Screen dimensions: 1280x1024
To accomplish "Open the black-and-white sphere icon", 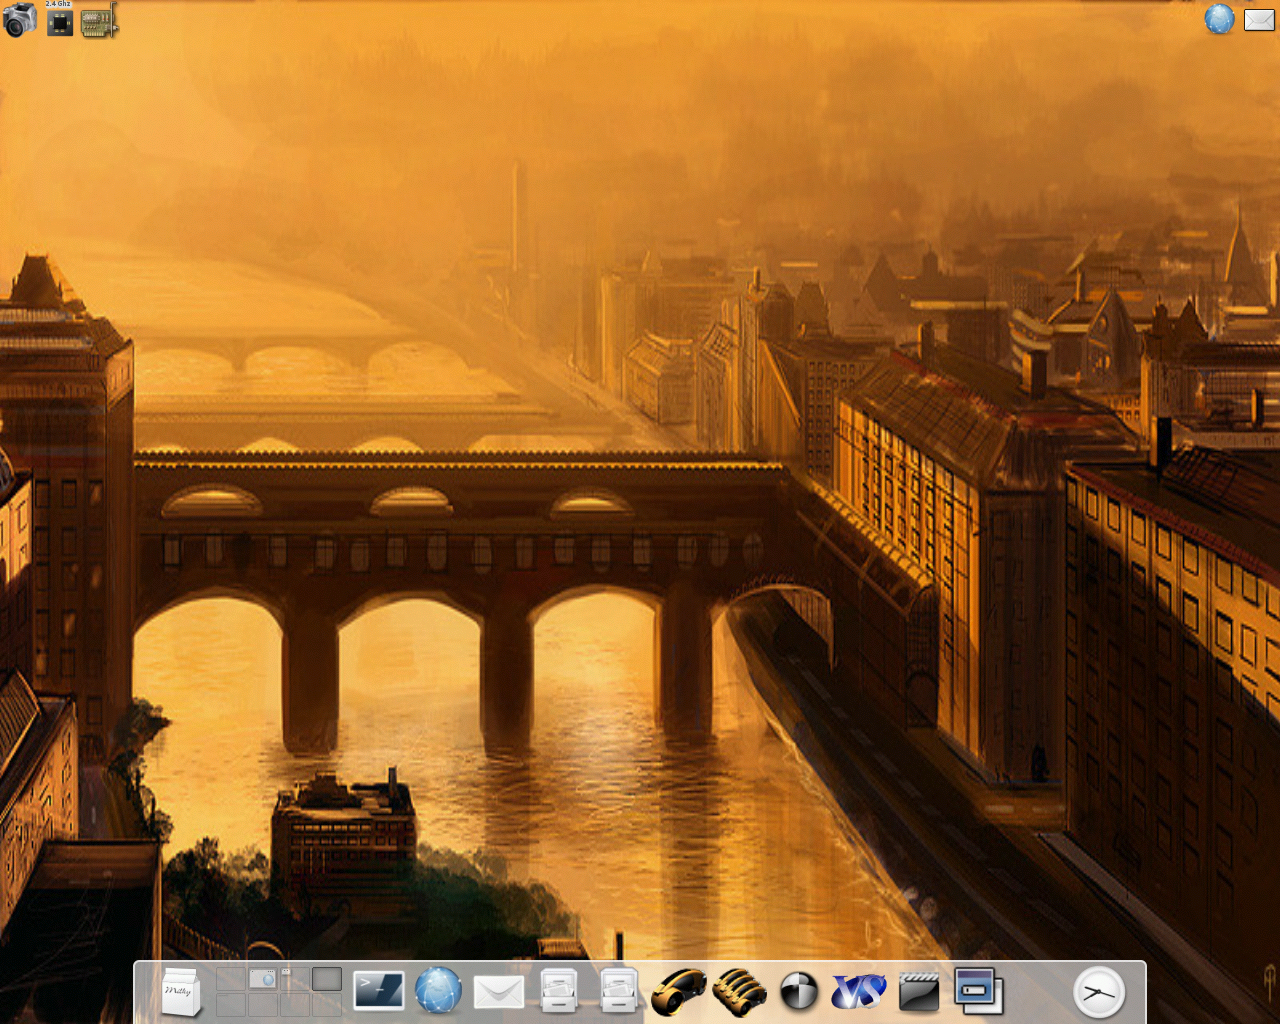I will 798,992.
